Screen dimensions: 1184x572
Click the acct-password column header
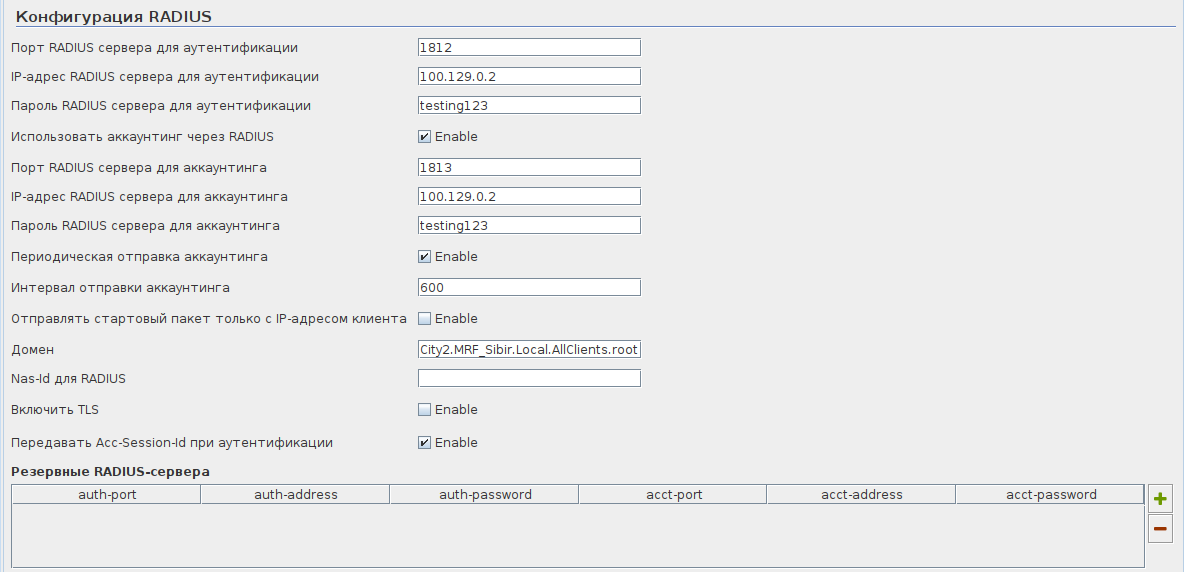1050,494
